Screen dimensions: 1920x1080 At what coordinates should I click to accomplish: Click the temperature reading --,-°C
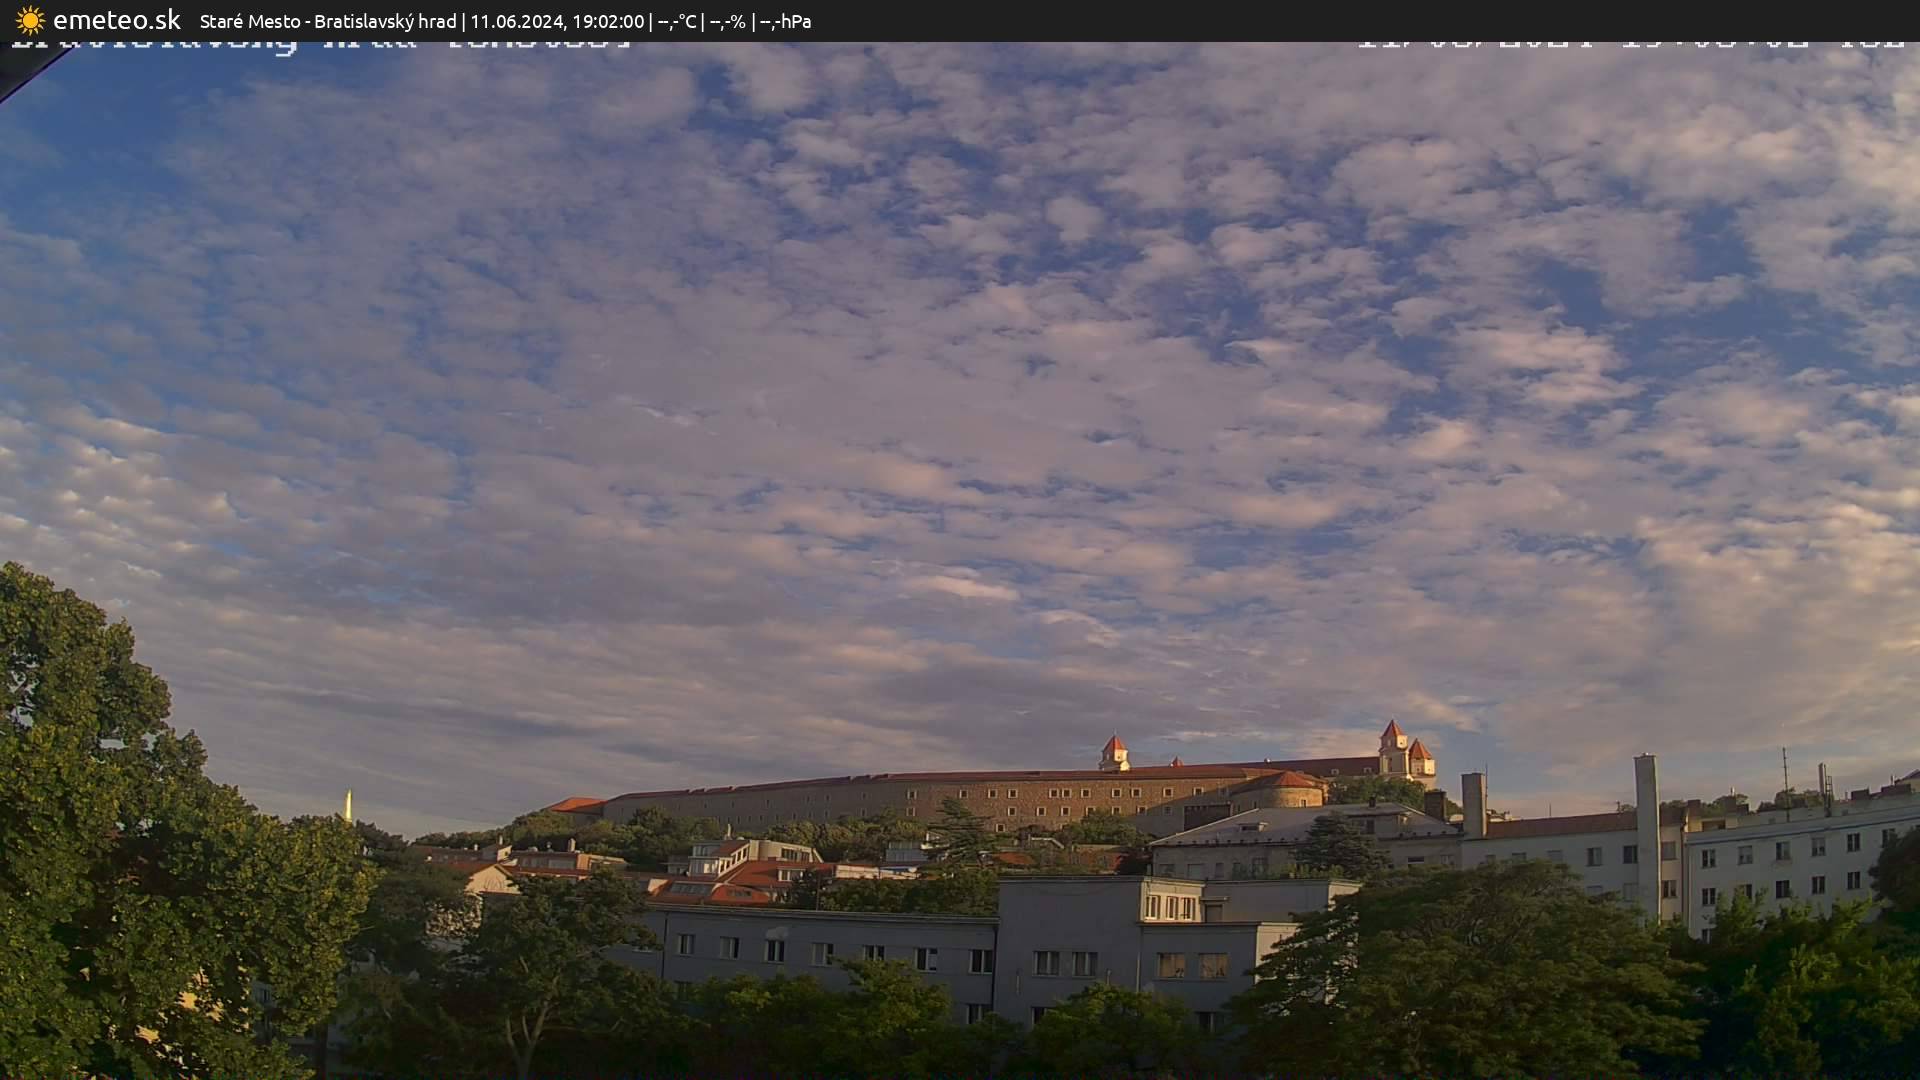676,21
